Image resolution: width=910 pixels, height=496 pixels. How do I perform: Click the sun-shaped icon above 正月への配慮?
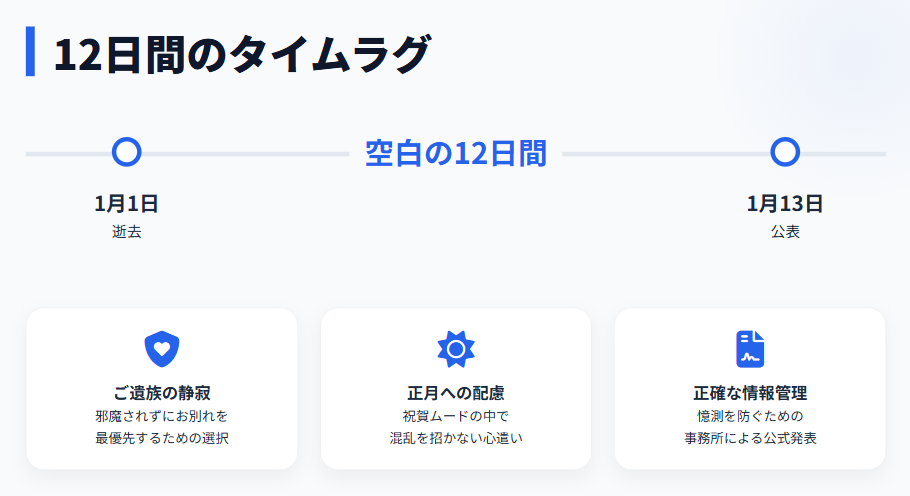click(x=456, y=348)
